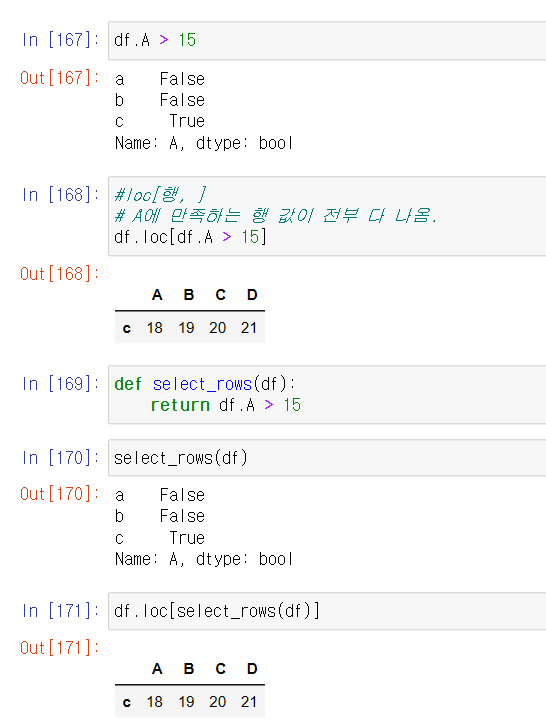Click 'return df.A > 15' line
The width and height of the screenshot is (546, 726).
click(x=226, y=405)
